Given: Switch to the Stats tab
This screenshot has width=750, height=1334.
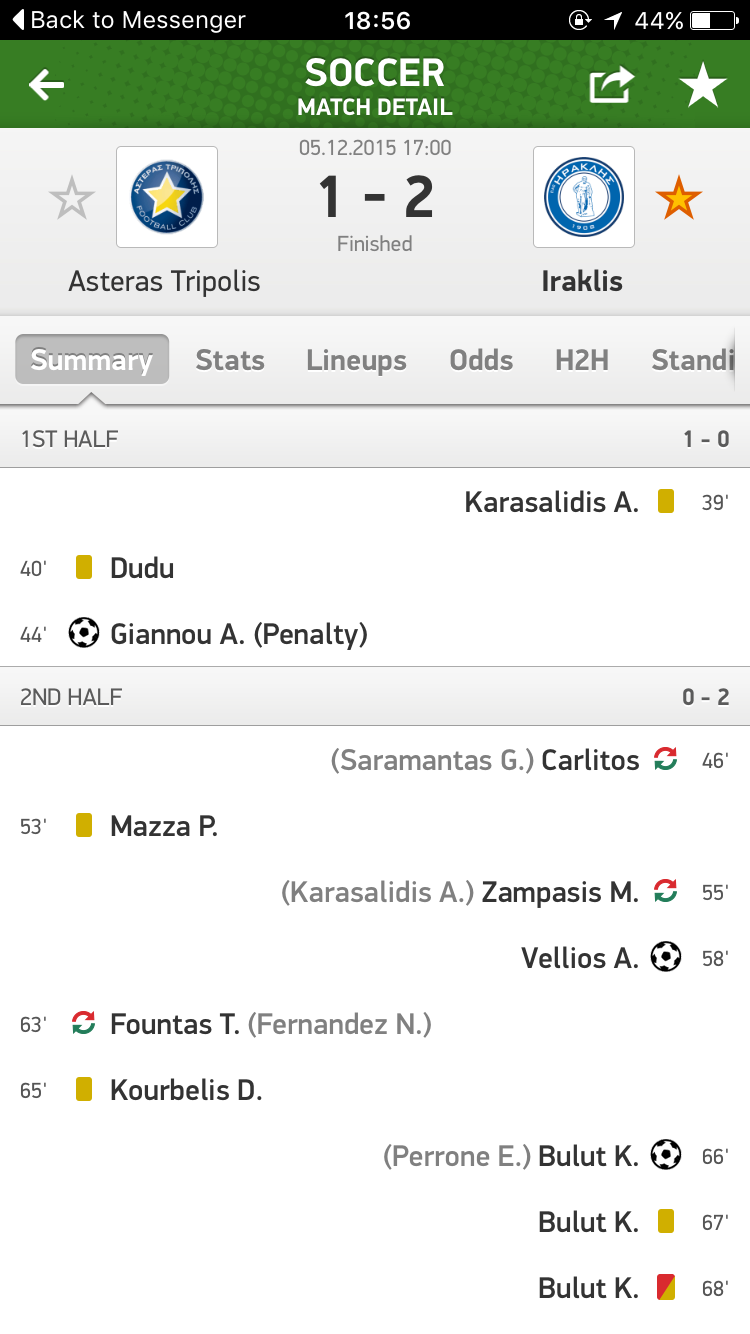Looking at the screenshot, I should 230,360.
